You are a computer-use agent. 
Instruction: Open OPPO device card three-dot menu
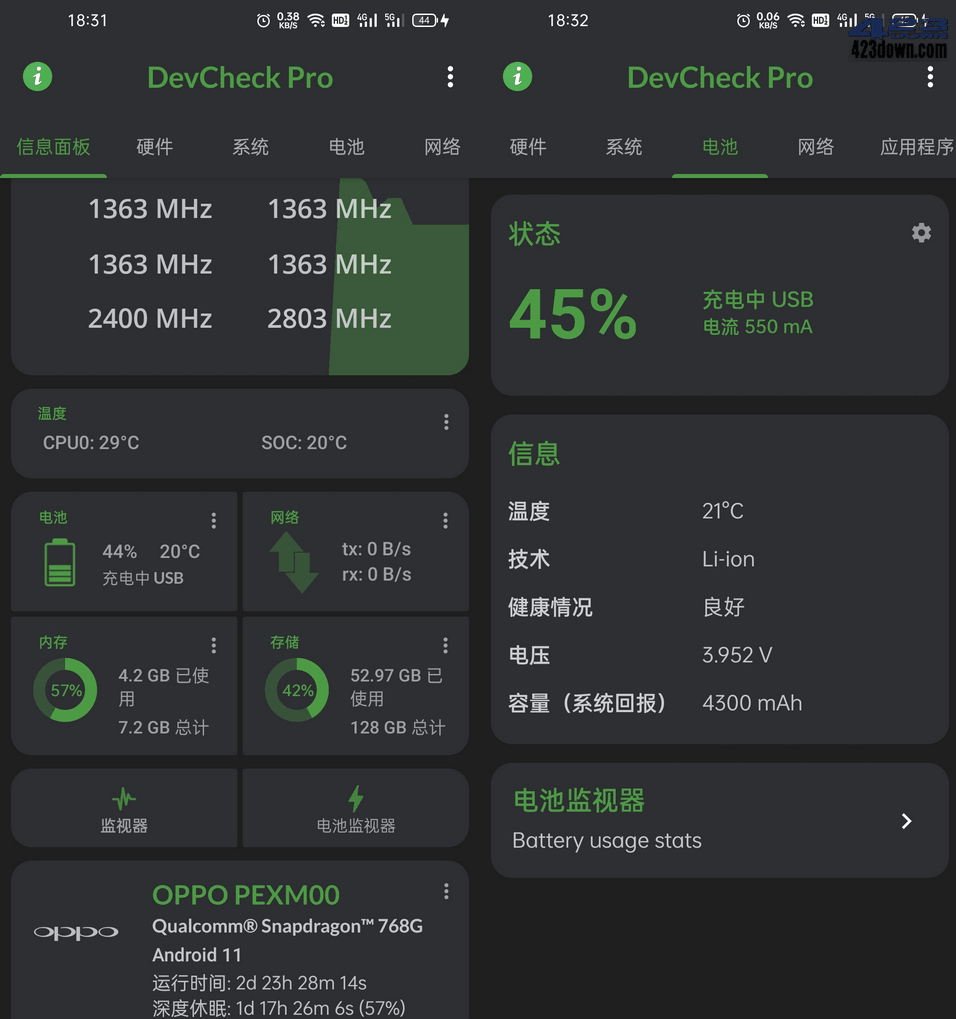(446, 891)
